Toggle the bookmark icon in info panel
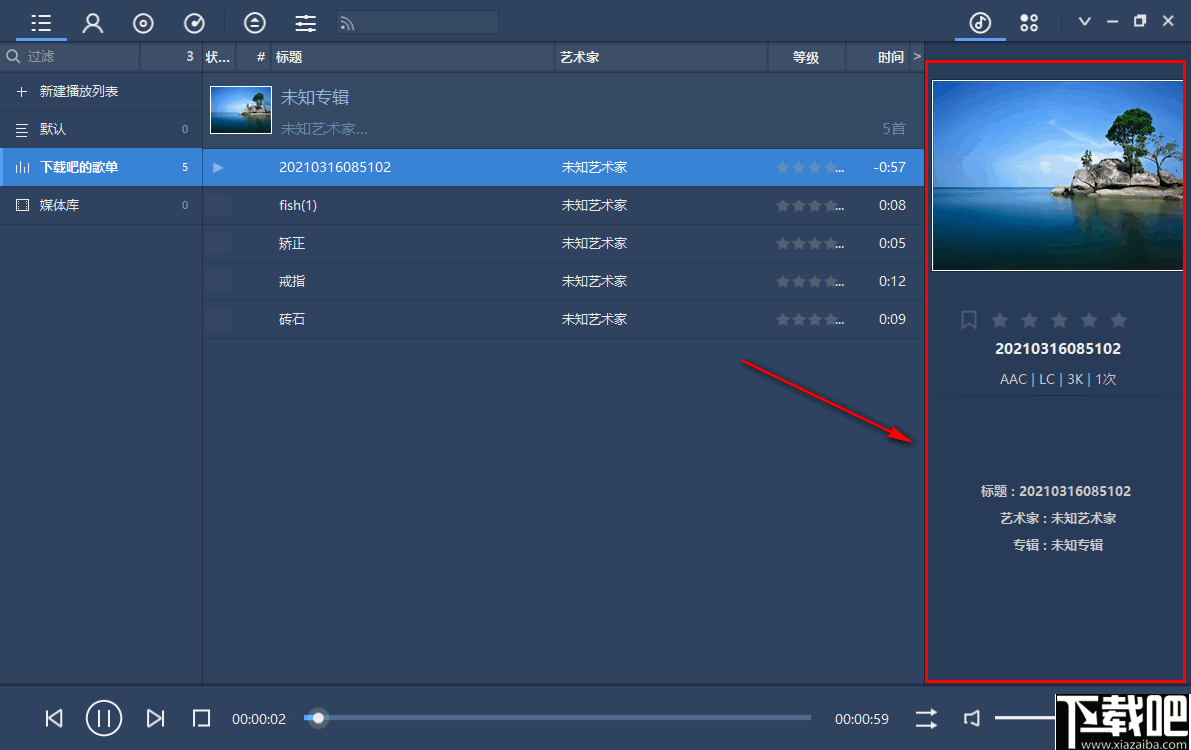Screen dimensions: 1191x750 (x=968, y=320)
